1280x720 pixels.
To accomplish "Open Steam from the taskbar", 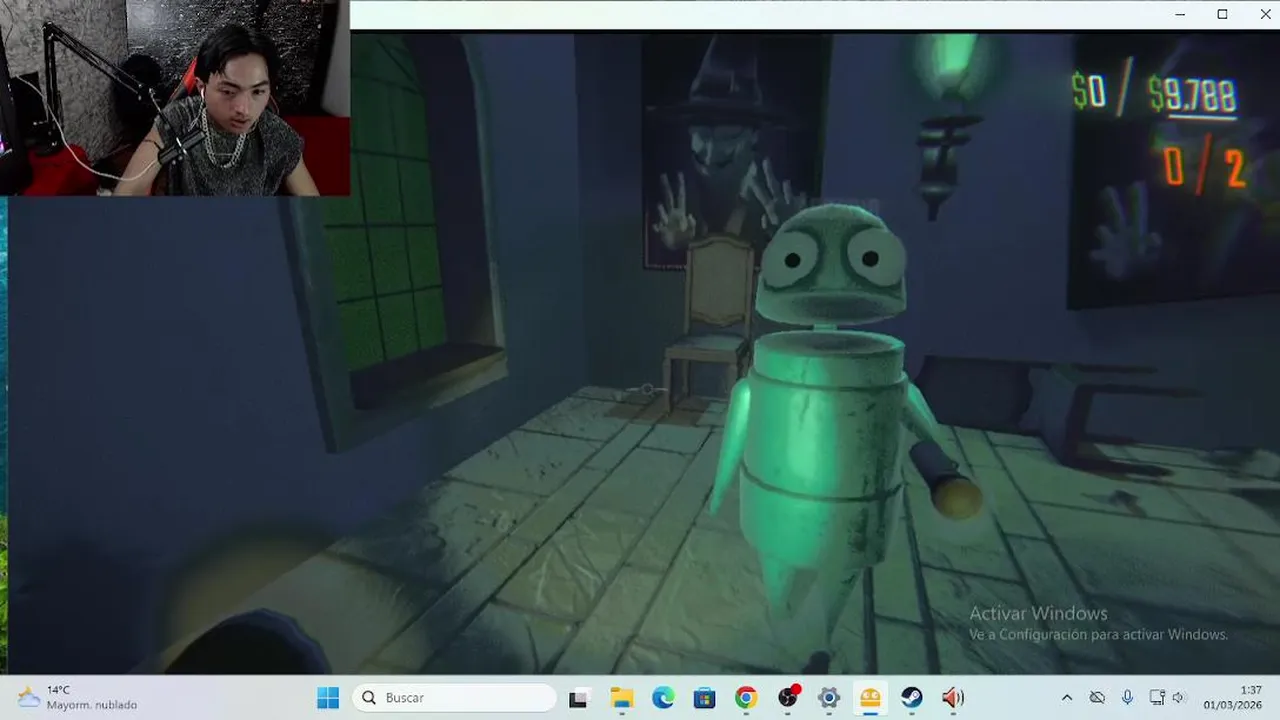I will pos(912,698).
